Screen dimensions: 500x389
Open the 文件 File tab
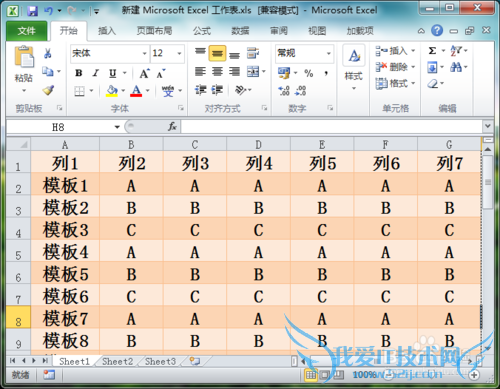click(x=27, y=31)
